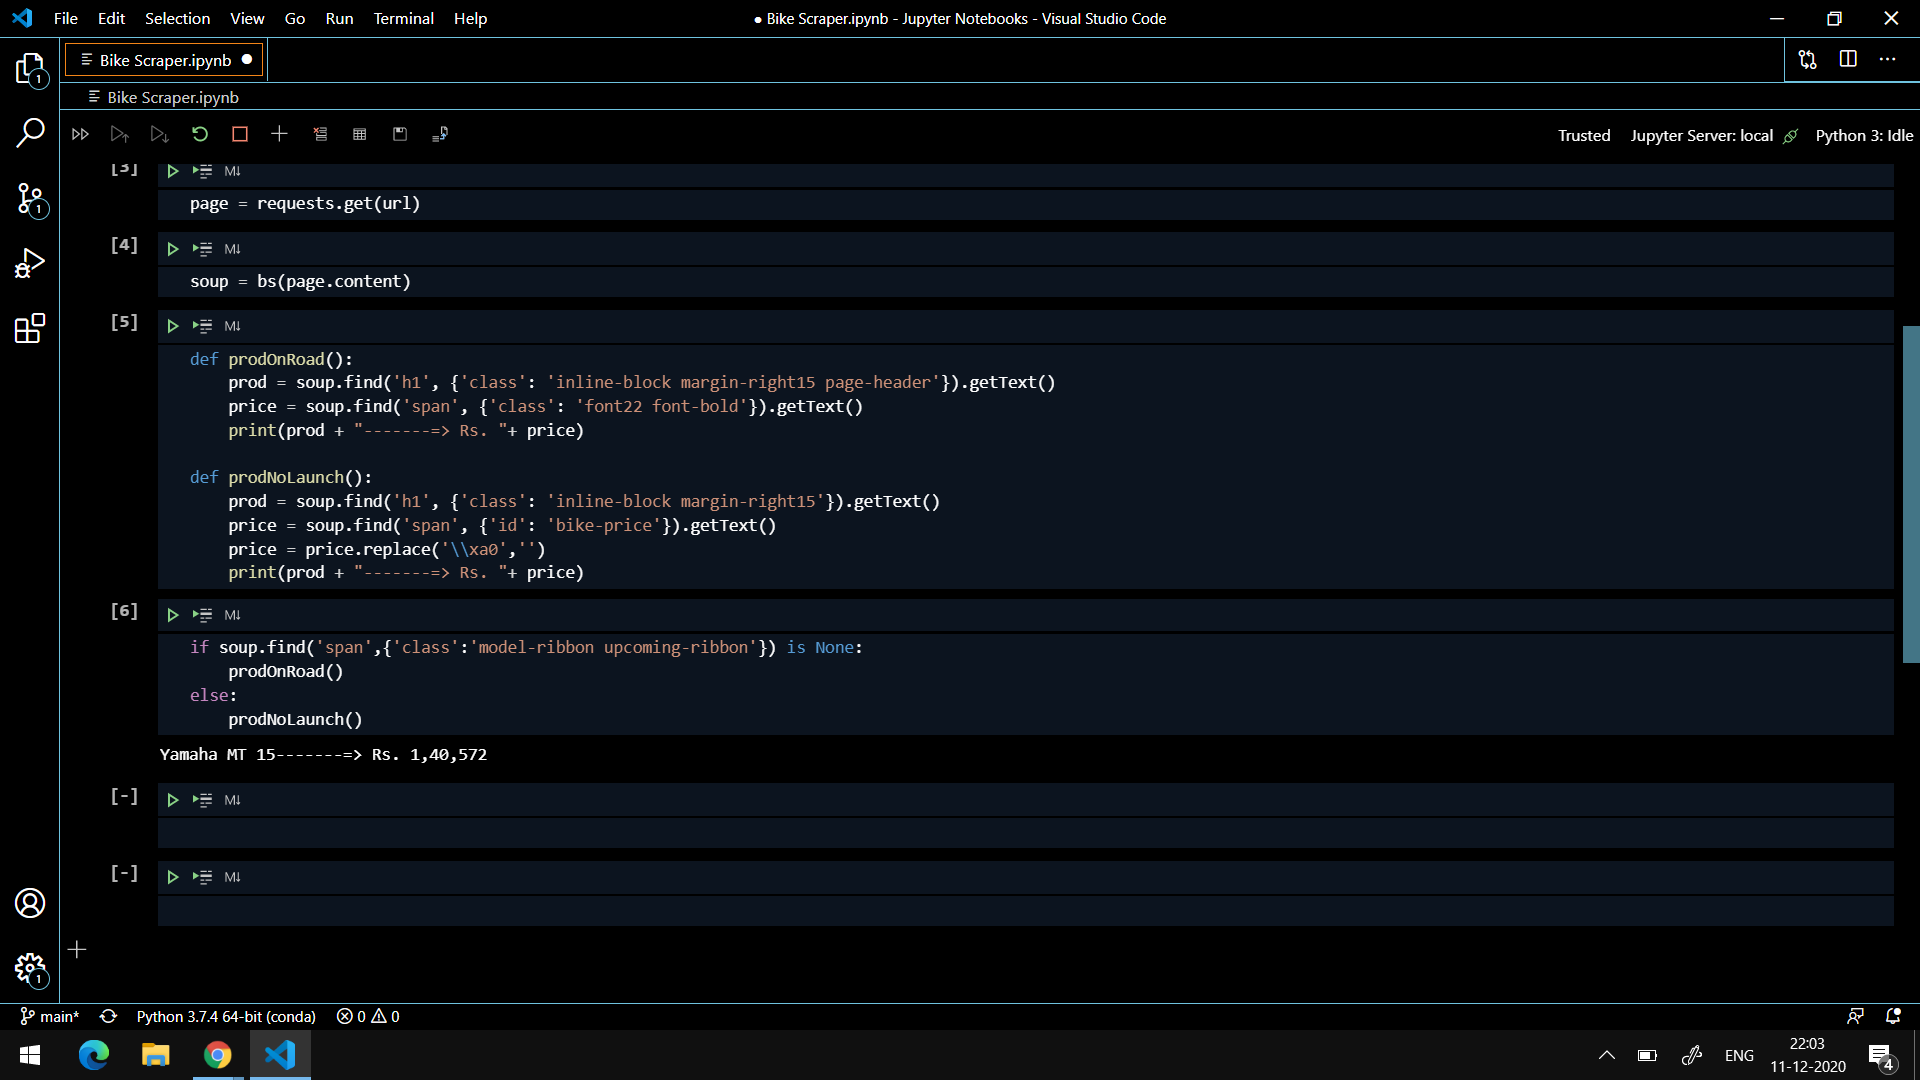The height and width of the screenshot is (1080, 1920).
Task: Restart the Jupyter kernel
Action: (x=200, y=134)
